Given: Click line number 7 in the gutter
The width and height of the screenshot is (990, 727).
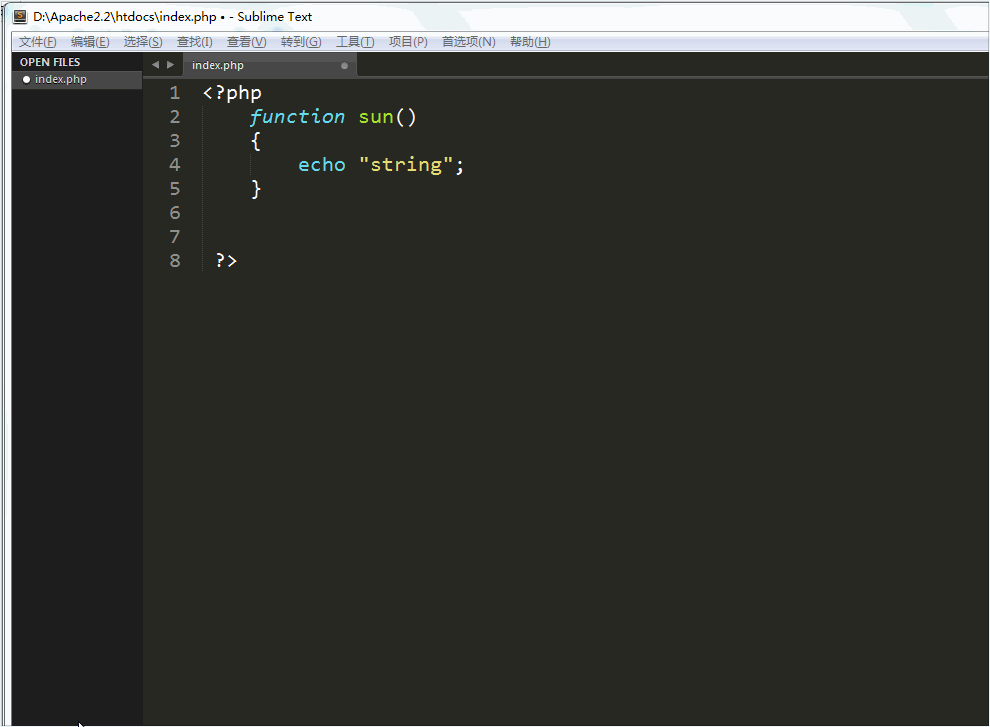Looking at the screenshot, I should [x=175, y=237].
